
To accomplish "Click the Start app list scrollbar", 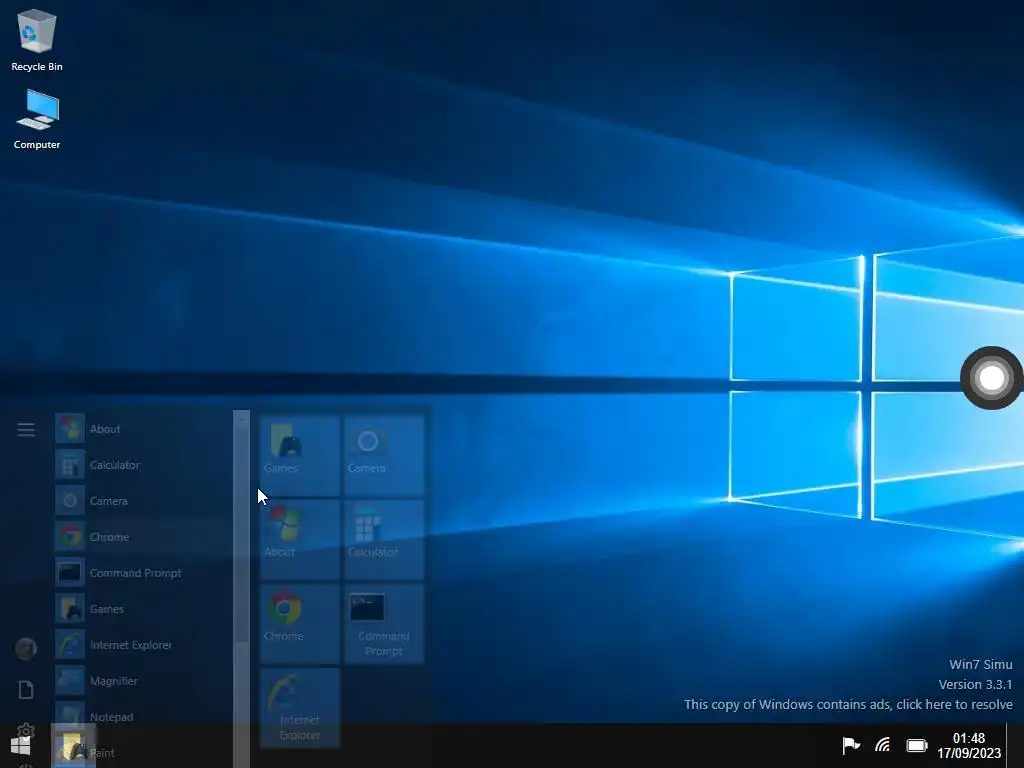I will coord(242,588).
